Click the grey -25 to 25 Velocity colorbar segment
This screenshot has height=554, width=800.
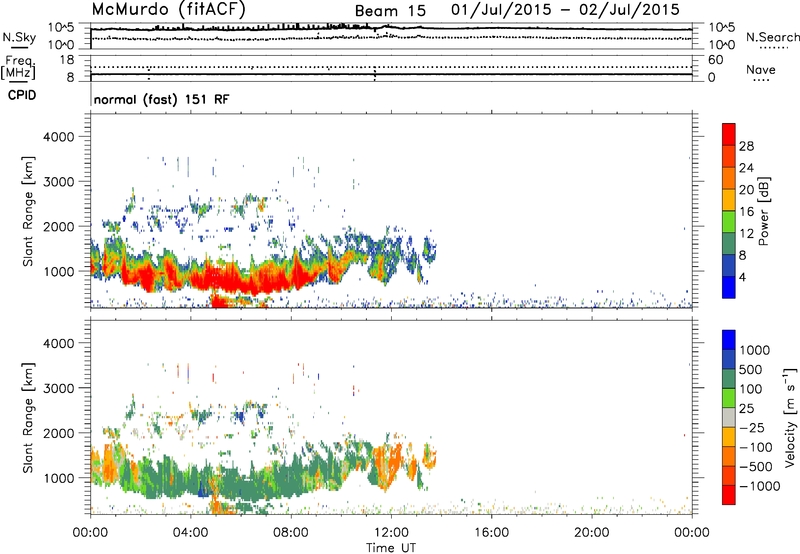729,417
